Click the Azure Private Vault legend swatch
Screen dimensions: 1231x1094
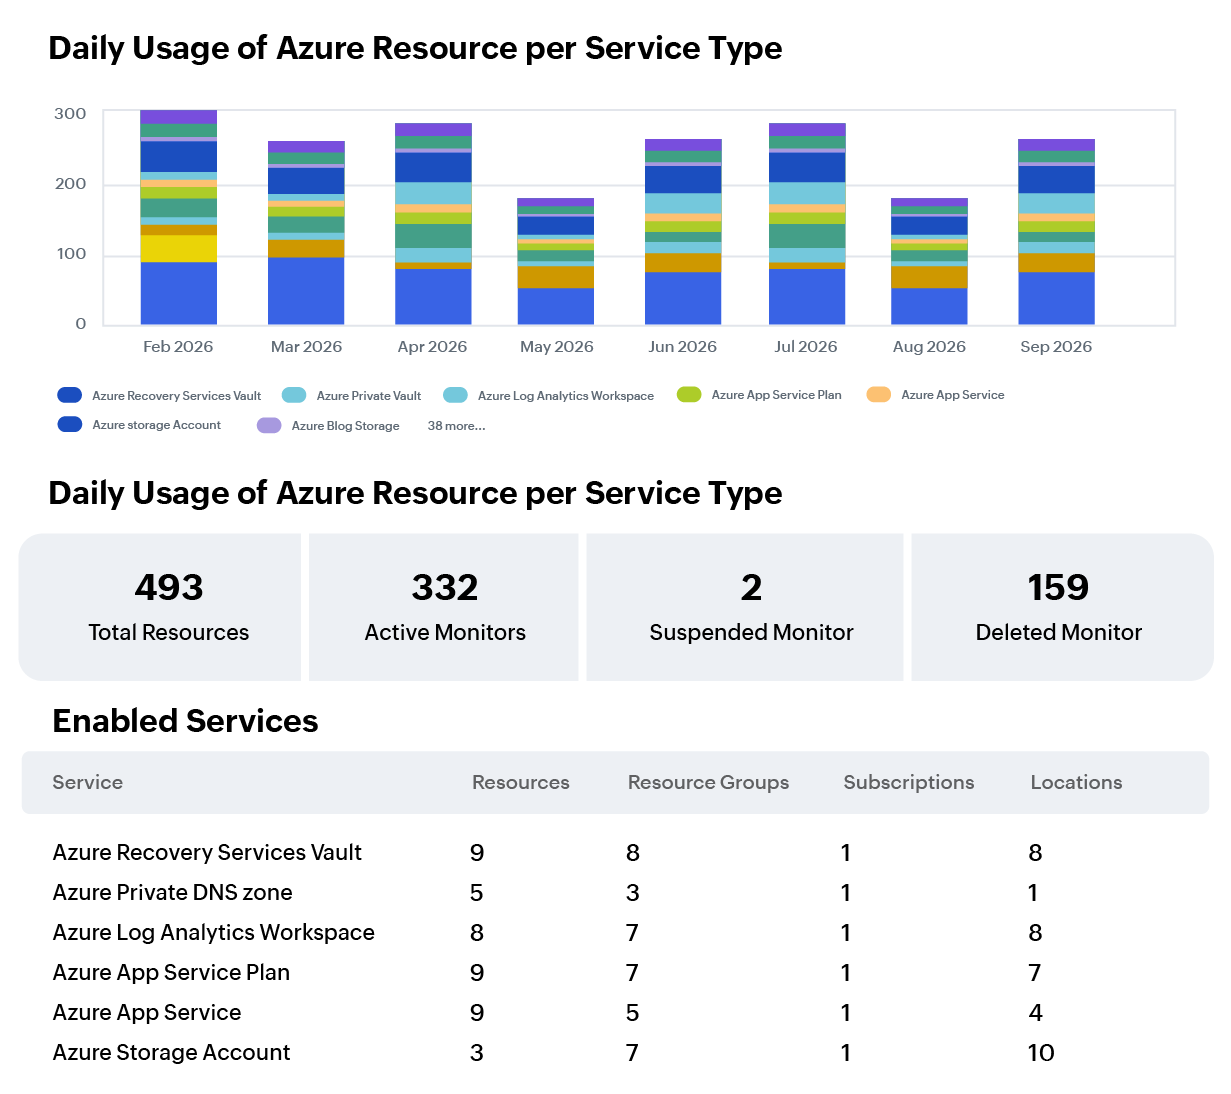(294, 395)
